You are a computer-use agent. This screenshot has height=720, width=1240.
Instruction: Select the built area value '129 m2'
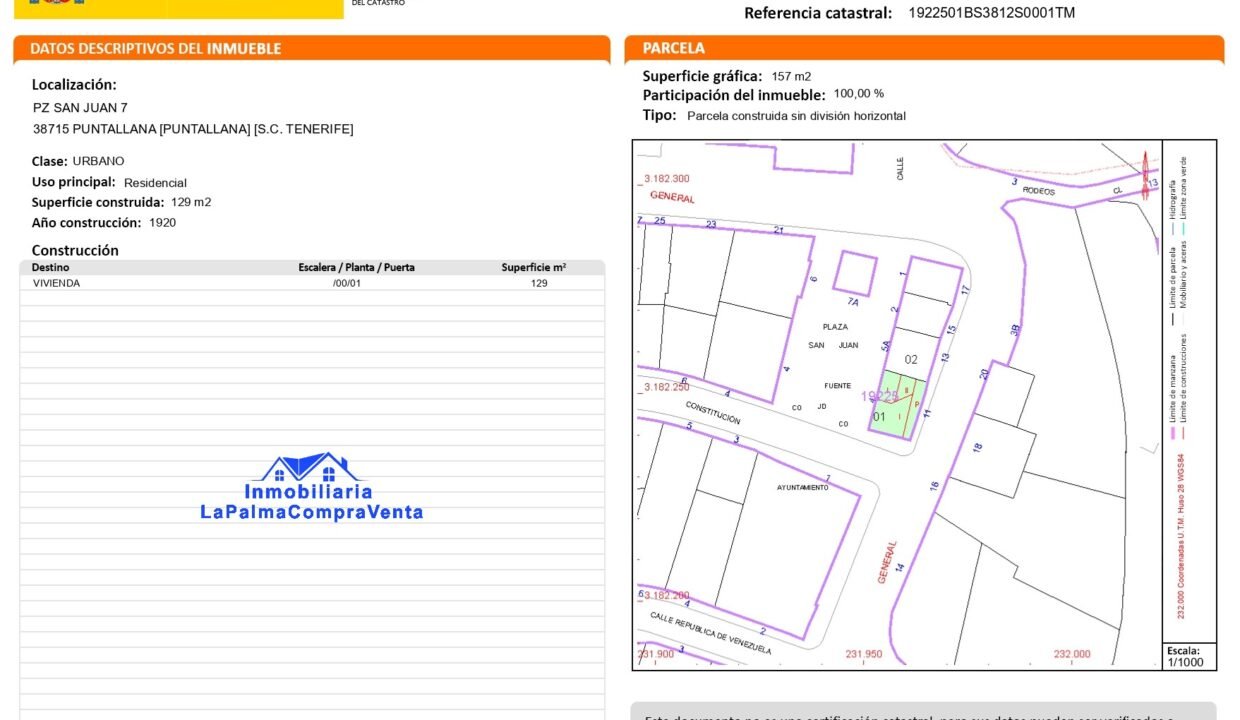[191, 202]
